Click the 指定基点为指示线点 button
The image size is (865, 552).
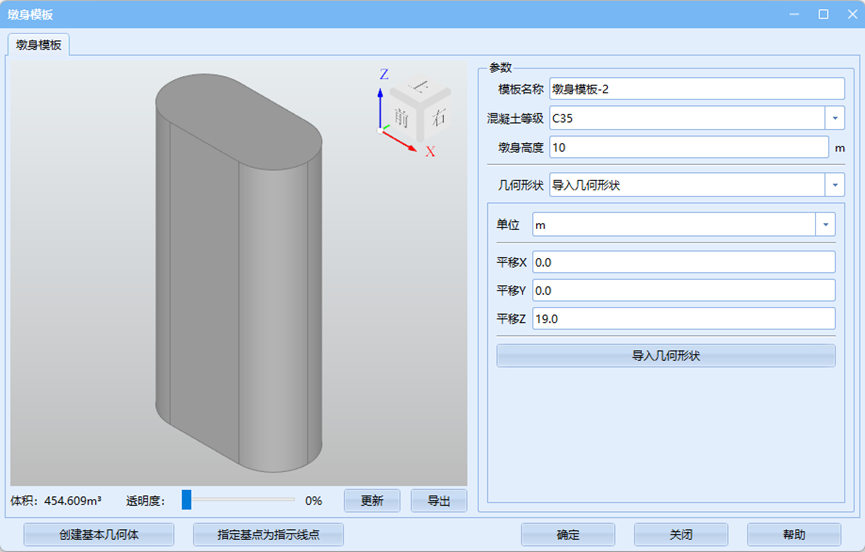[268, 535]
